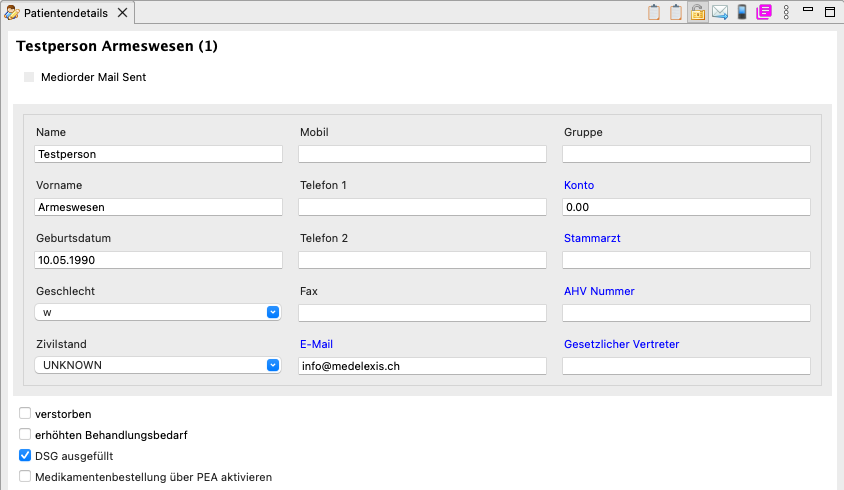Uncheck the DSG ausgefüllt checkbox

coord(25,456)
